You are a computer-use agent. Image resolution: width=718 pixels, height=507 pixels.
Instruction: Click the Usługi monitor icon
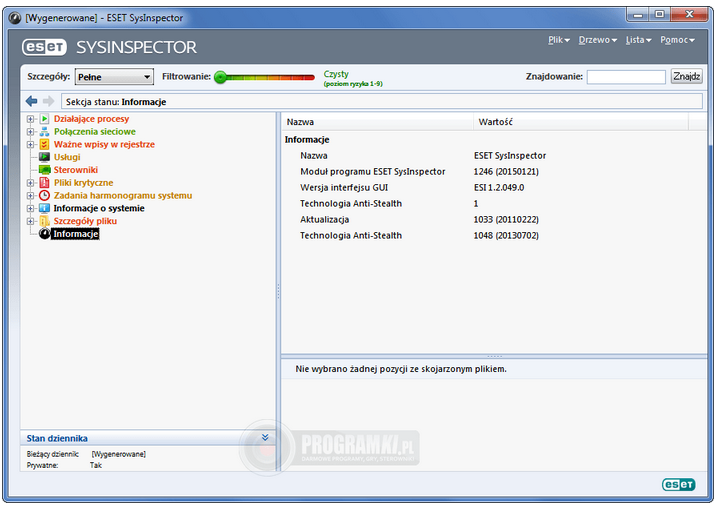(44, 157)
